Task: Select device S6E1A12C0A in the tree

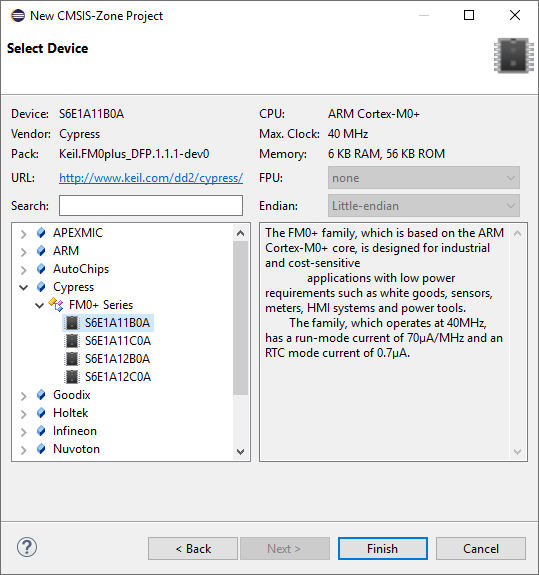Action: [x=118, y=377]
